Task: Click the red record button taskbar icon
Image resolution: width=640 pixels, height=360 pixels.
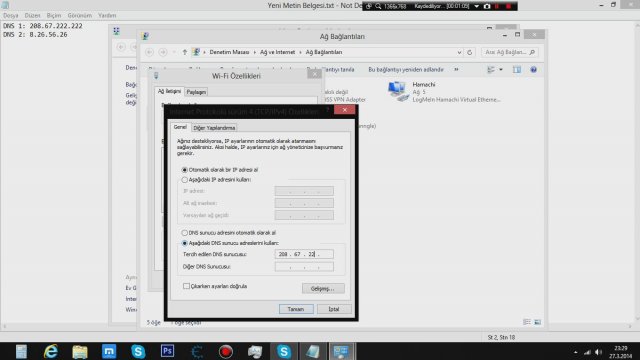Action: click(225, 351)
